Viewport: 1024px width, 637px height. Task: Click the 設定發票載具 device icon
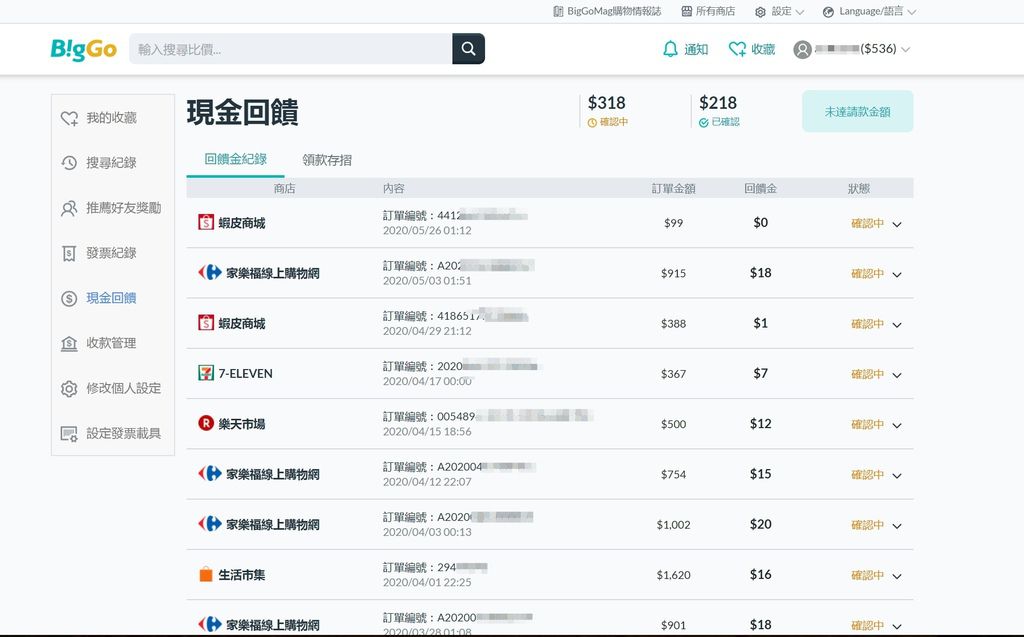point(69,434)
